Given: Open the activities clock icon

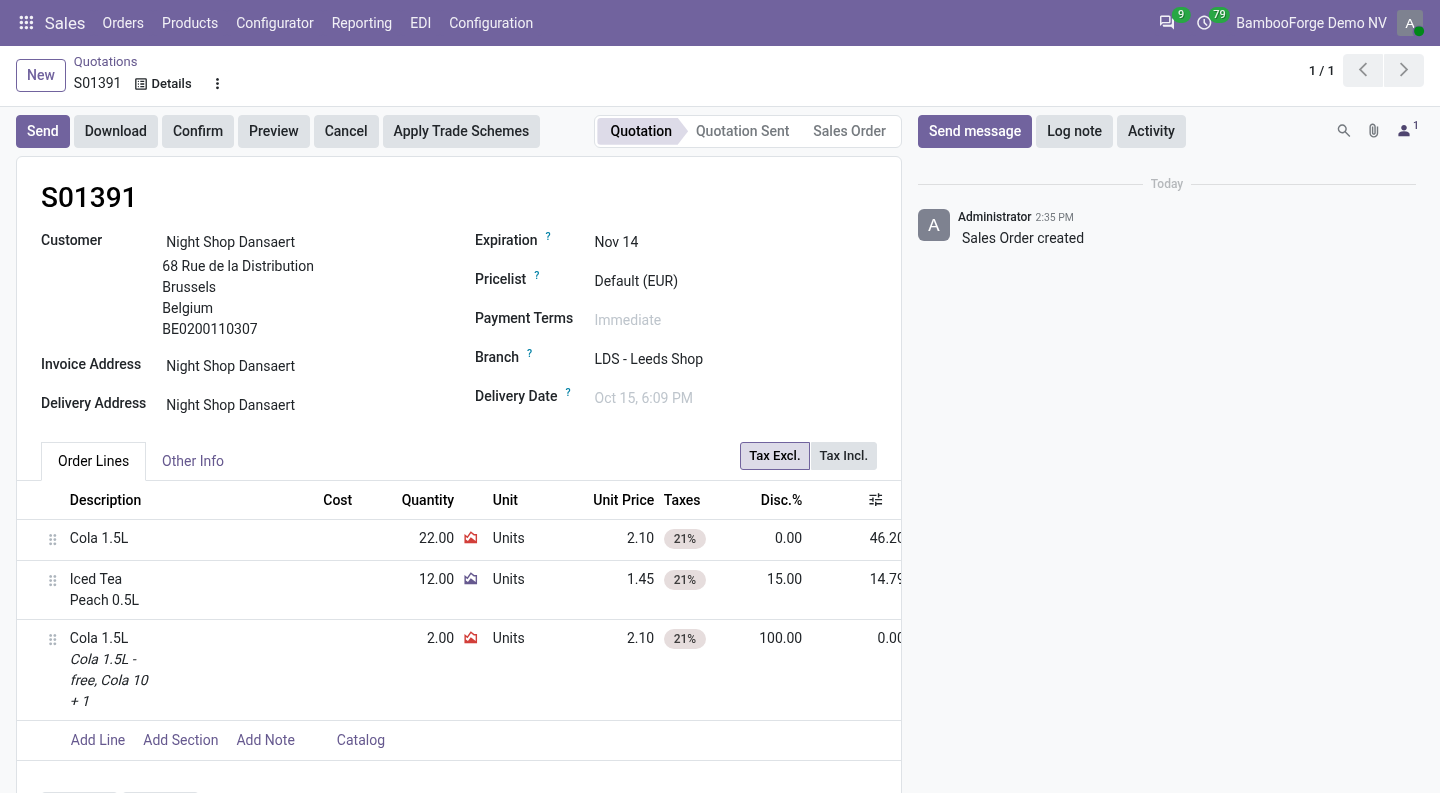Looking at the screenshot, I should [x=1204, y=23].
